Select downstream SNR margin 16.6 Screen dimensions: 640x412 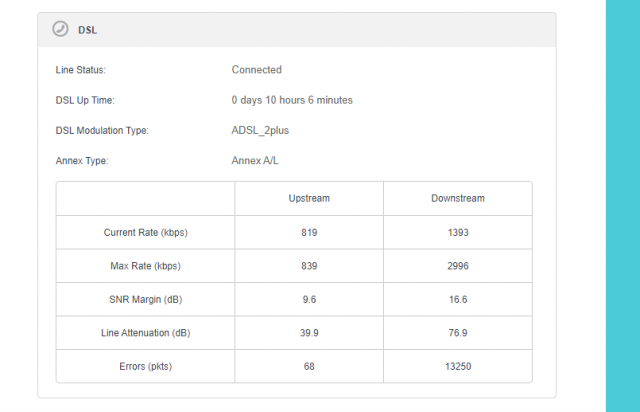click(x=458, y=299)
